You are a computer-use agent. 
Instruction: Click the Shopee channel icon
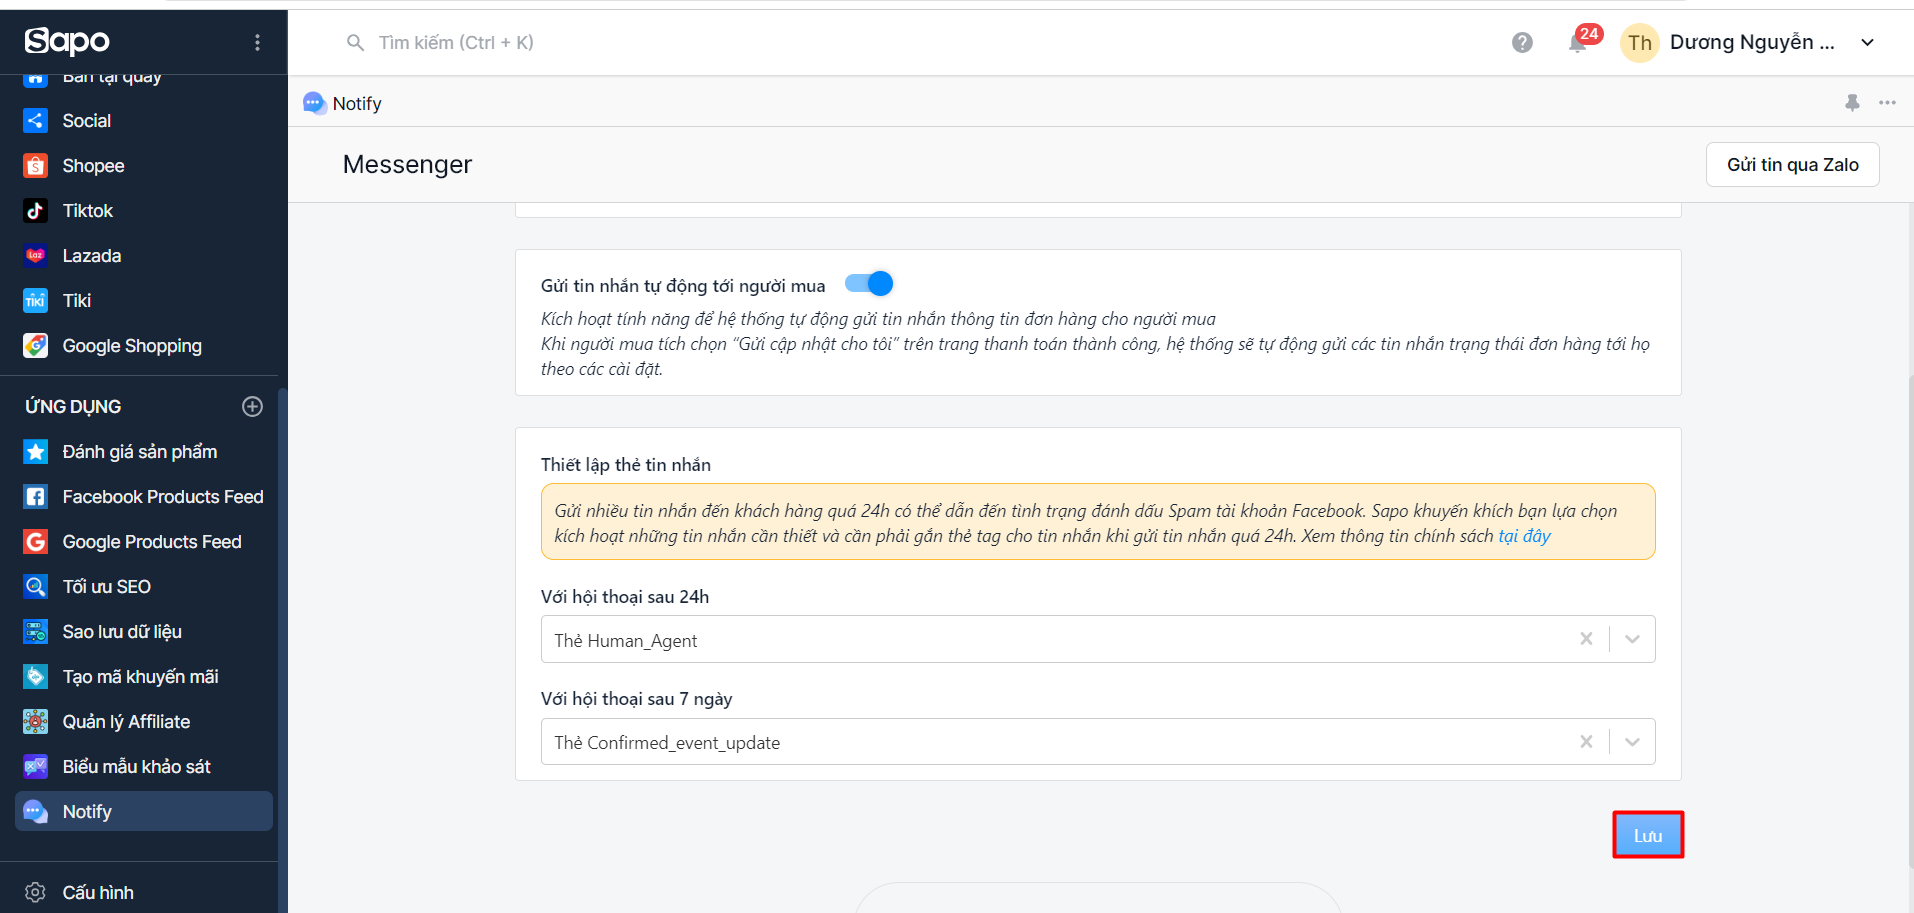point(36,166)
